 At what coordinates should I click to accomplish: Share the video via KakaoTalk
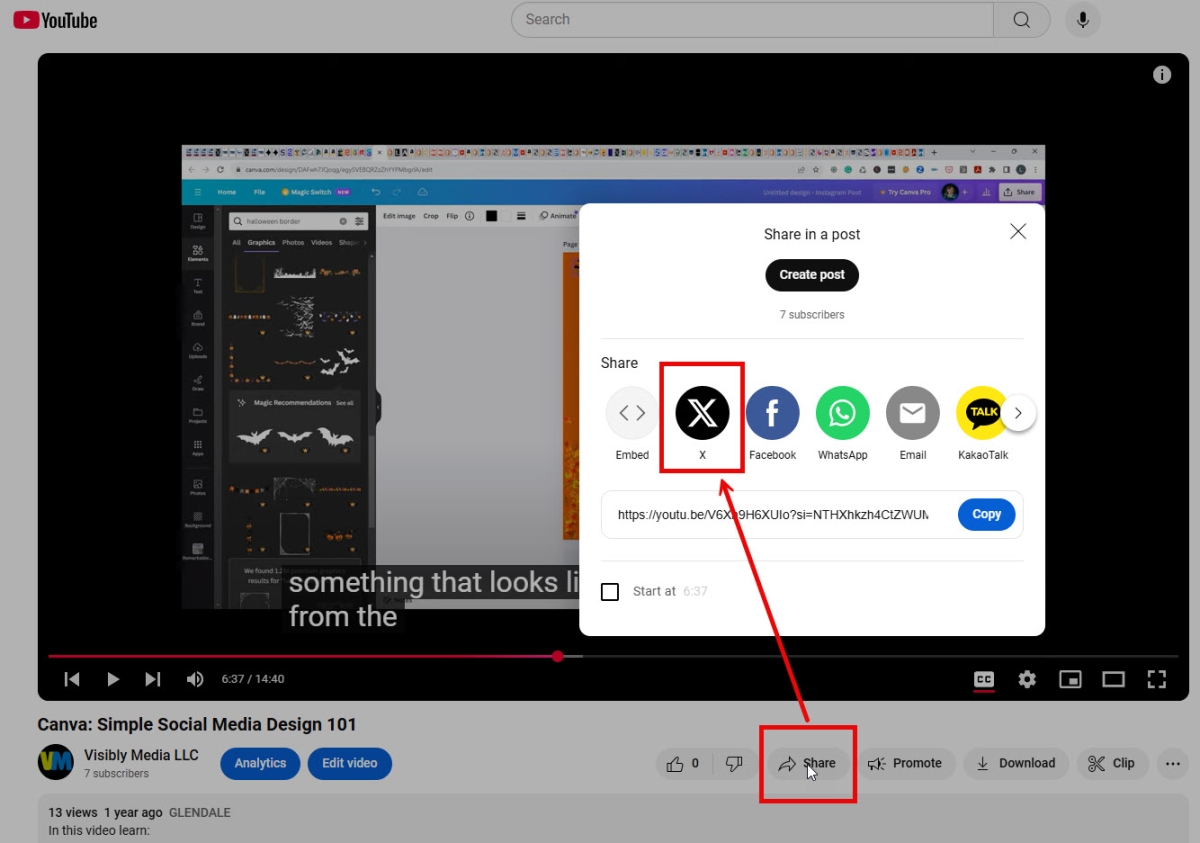pos(983,424)
